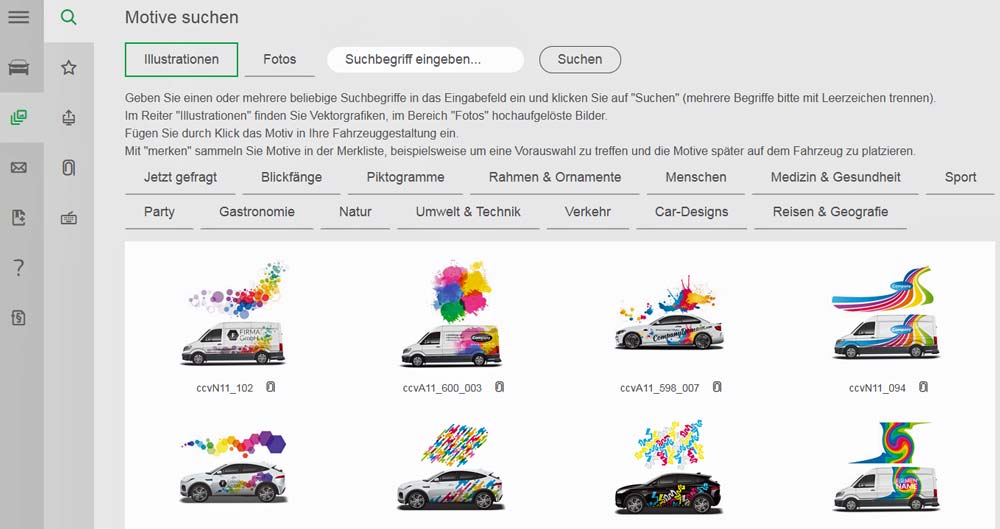Screen dimensions: 1000x529
Task: Click the envelope mail icon in sidebar
Action: click(18, 167)
